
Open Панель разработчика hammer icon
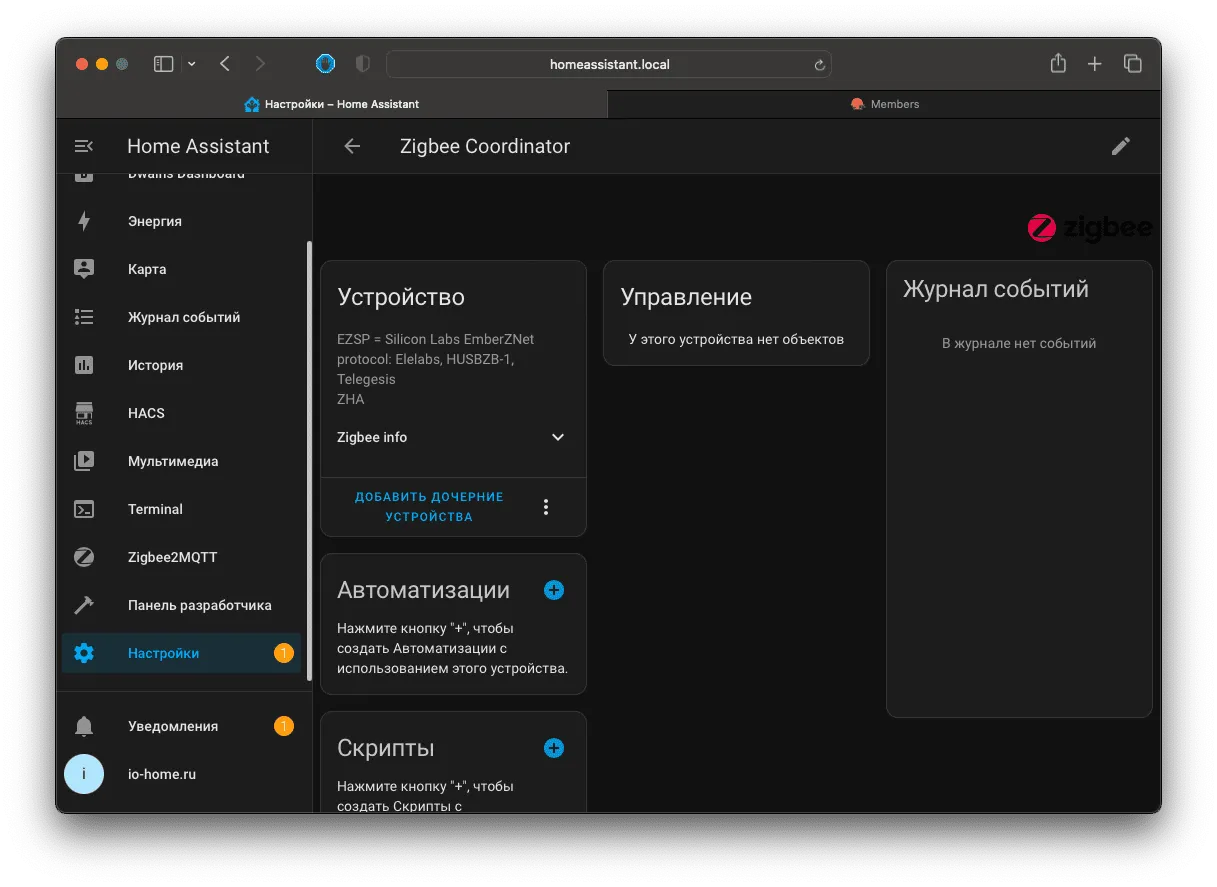84,605
